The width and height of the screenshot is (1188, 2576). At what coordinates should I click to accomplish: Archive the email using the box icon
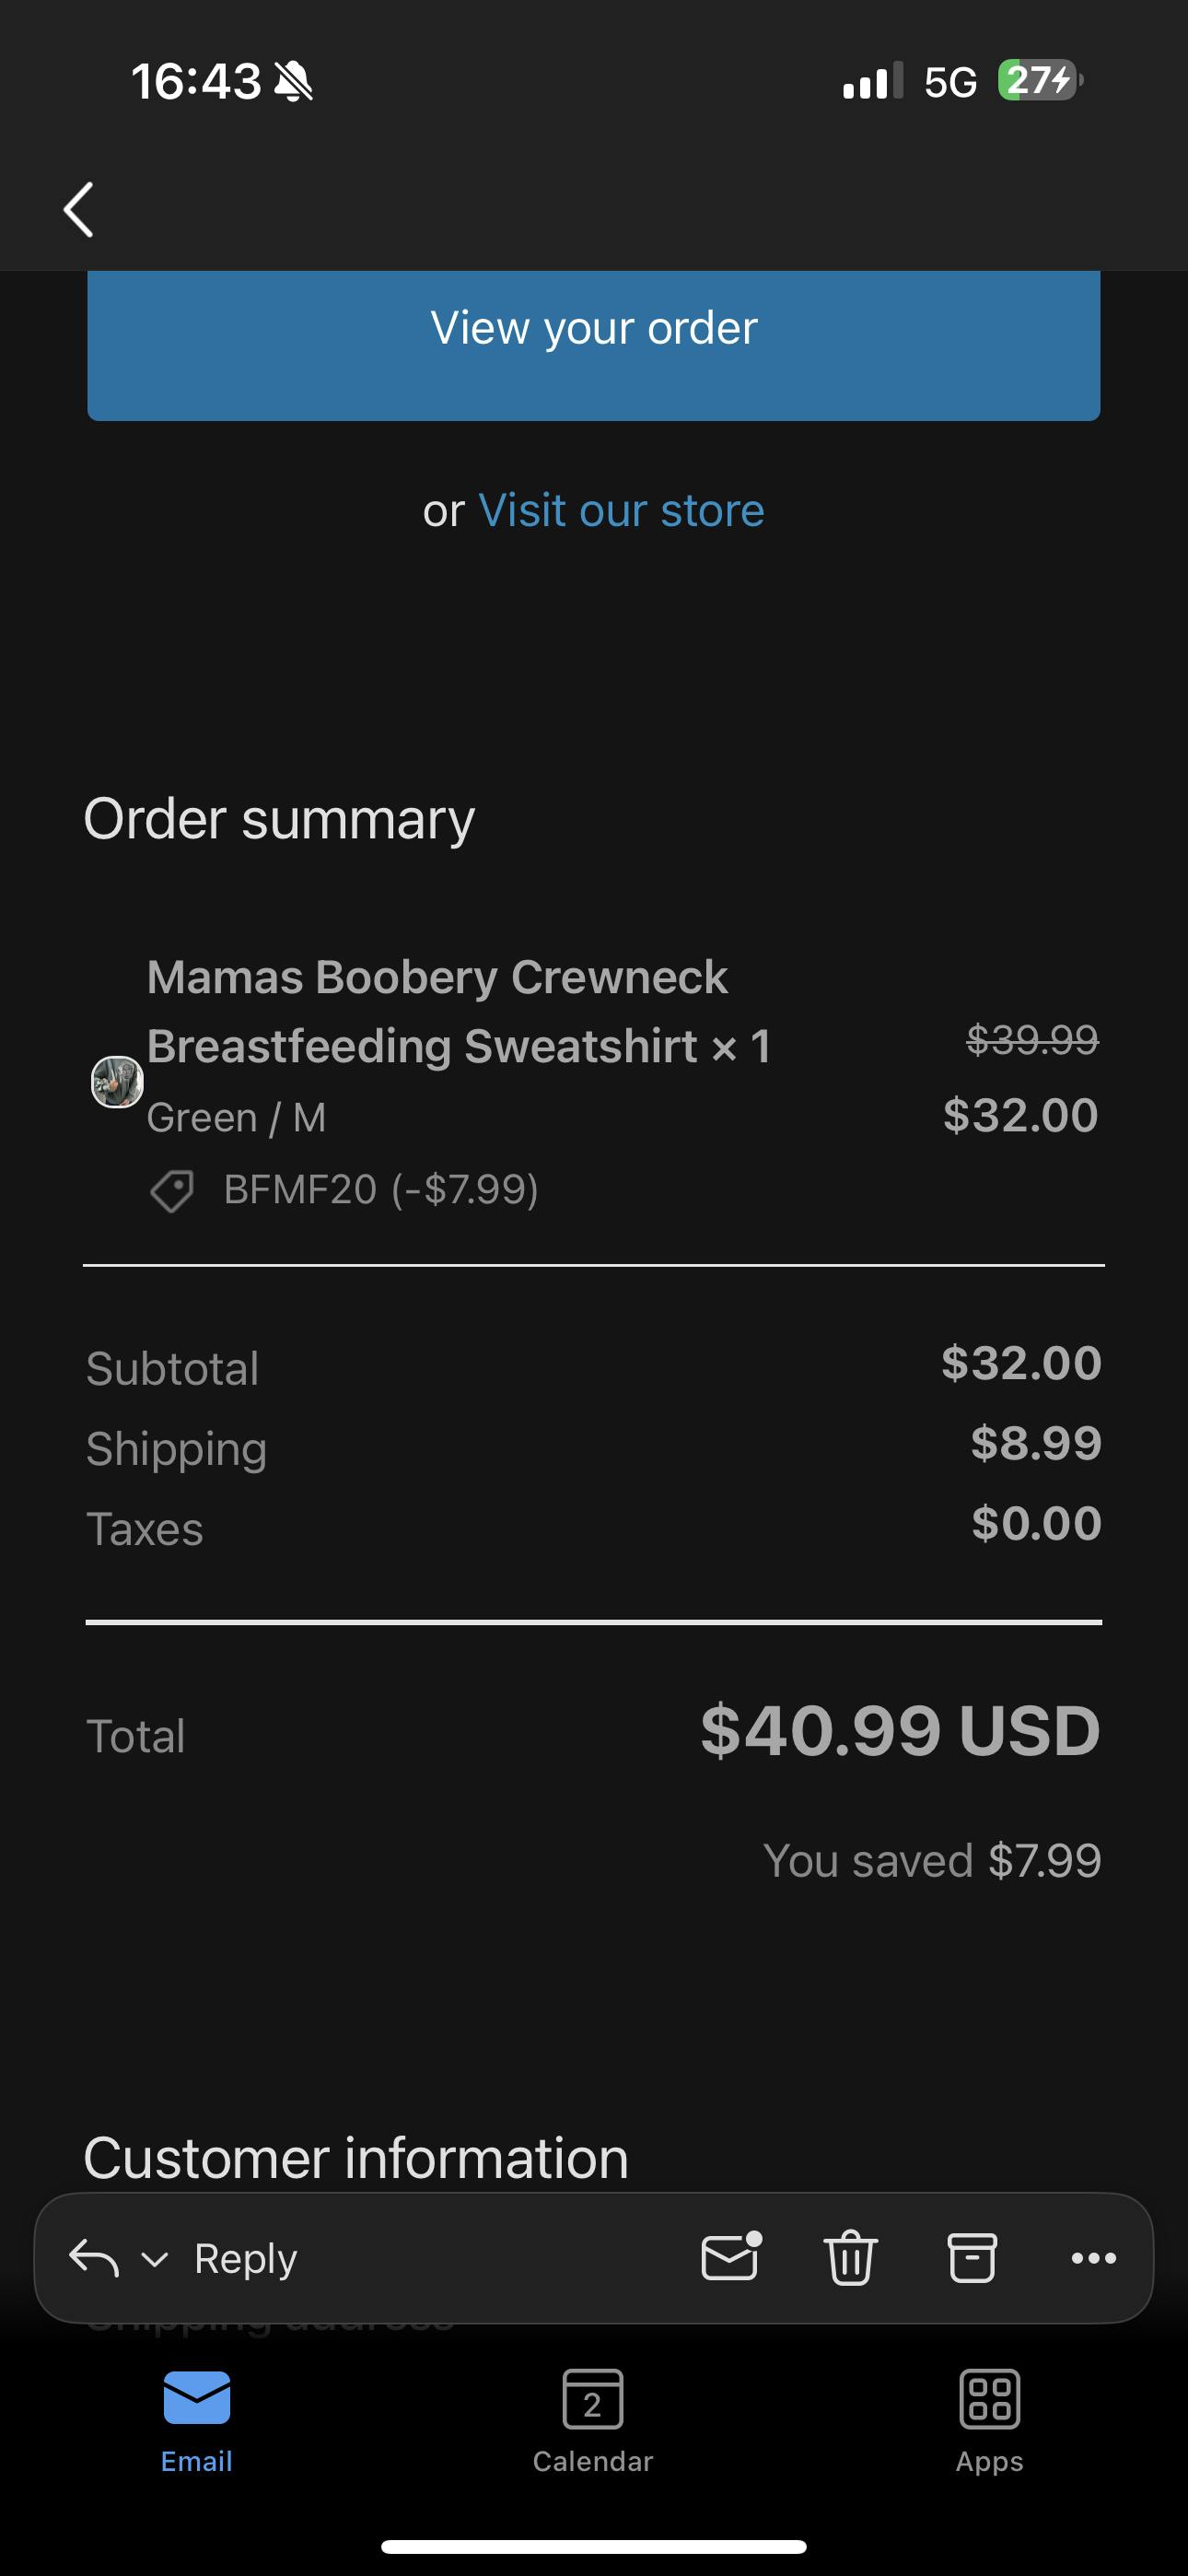[971, 2258]
